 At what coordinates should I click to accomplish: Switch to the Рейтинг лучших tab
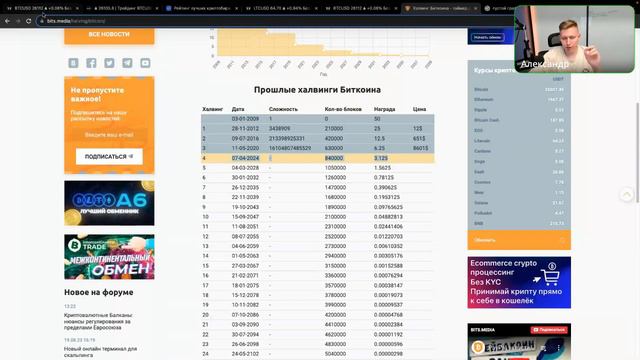(201, 8)
